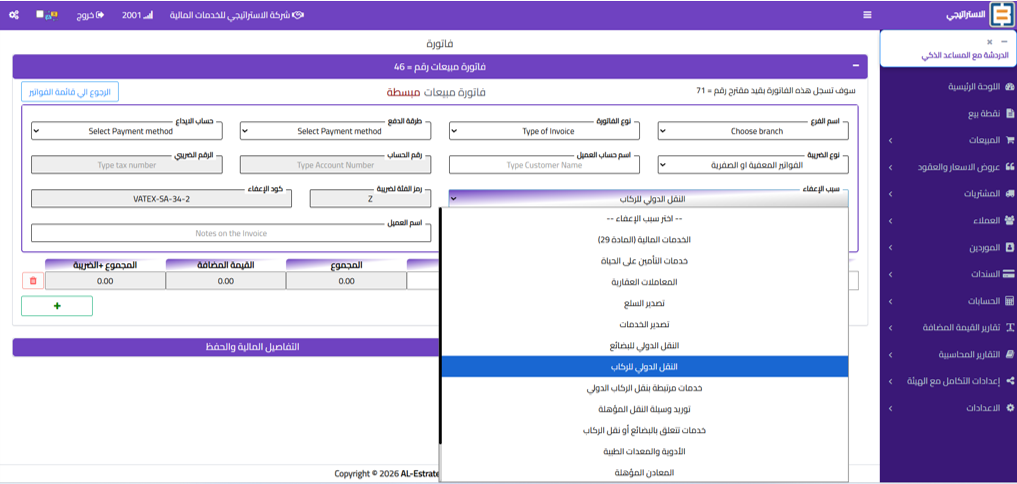The image size is (1017, 484).
Task: Toggle the hamburger menu icon
Action: pyautogui.click(x=867, y=15)
